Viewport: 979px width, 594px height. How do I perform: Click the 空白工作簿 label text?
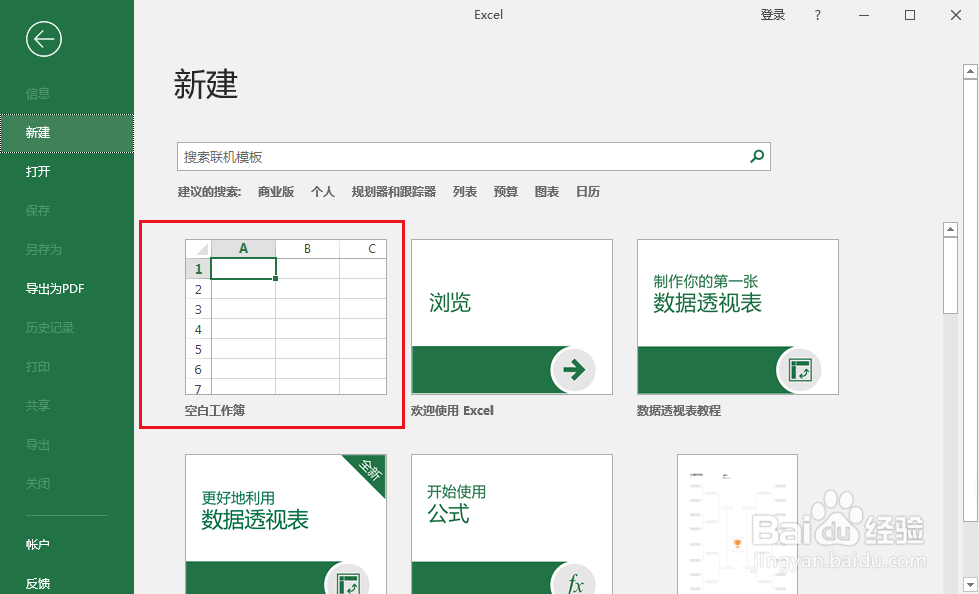(215, 410)
